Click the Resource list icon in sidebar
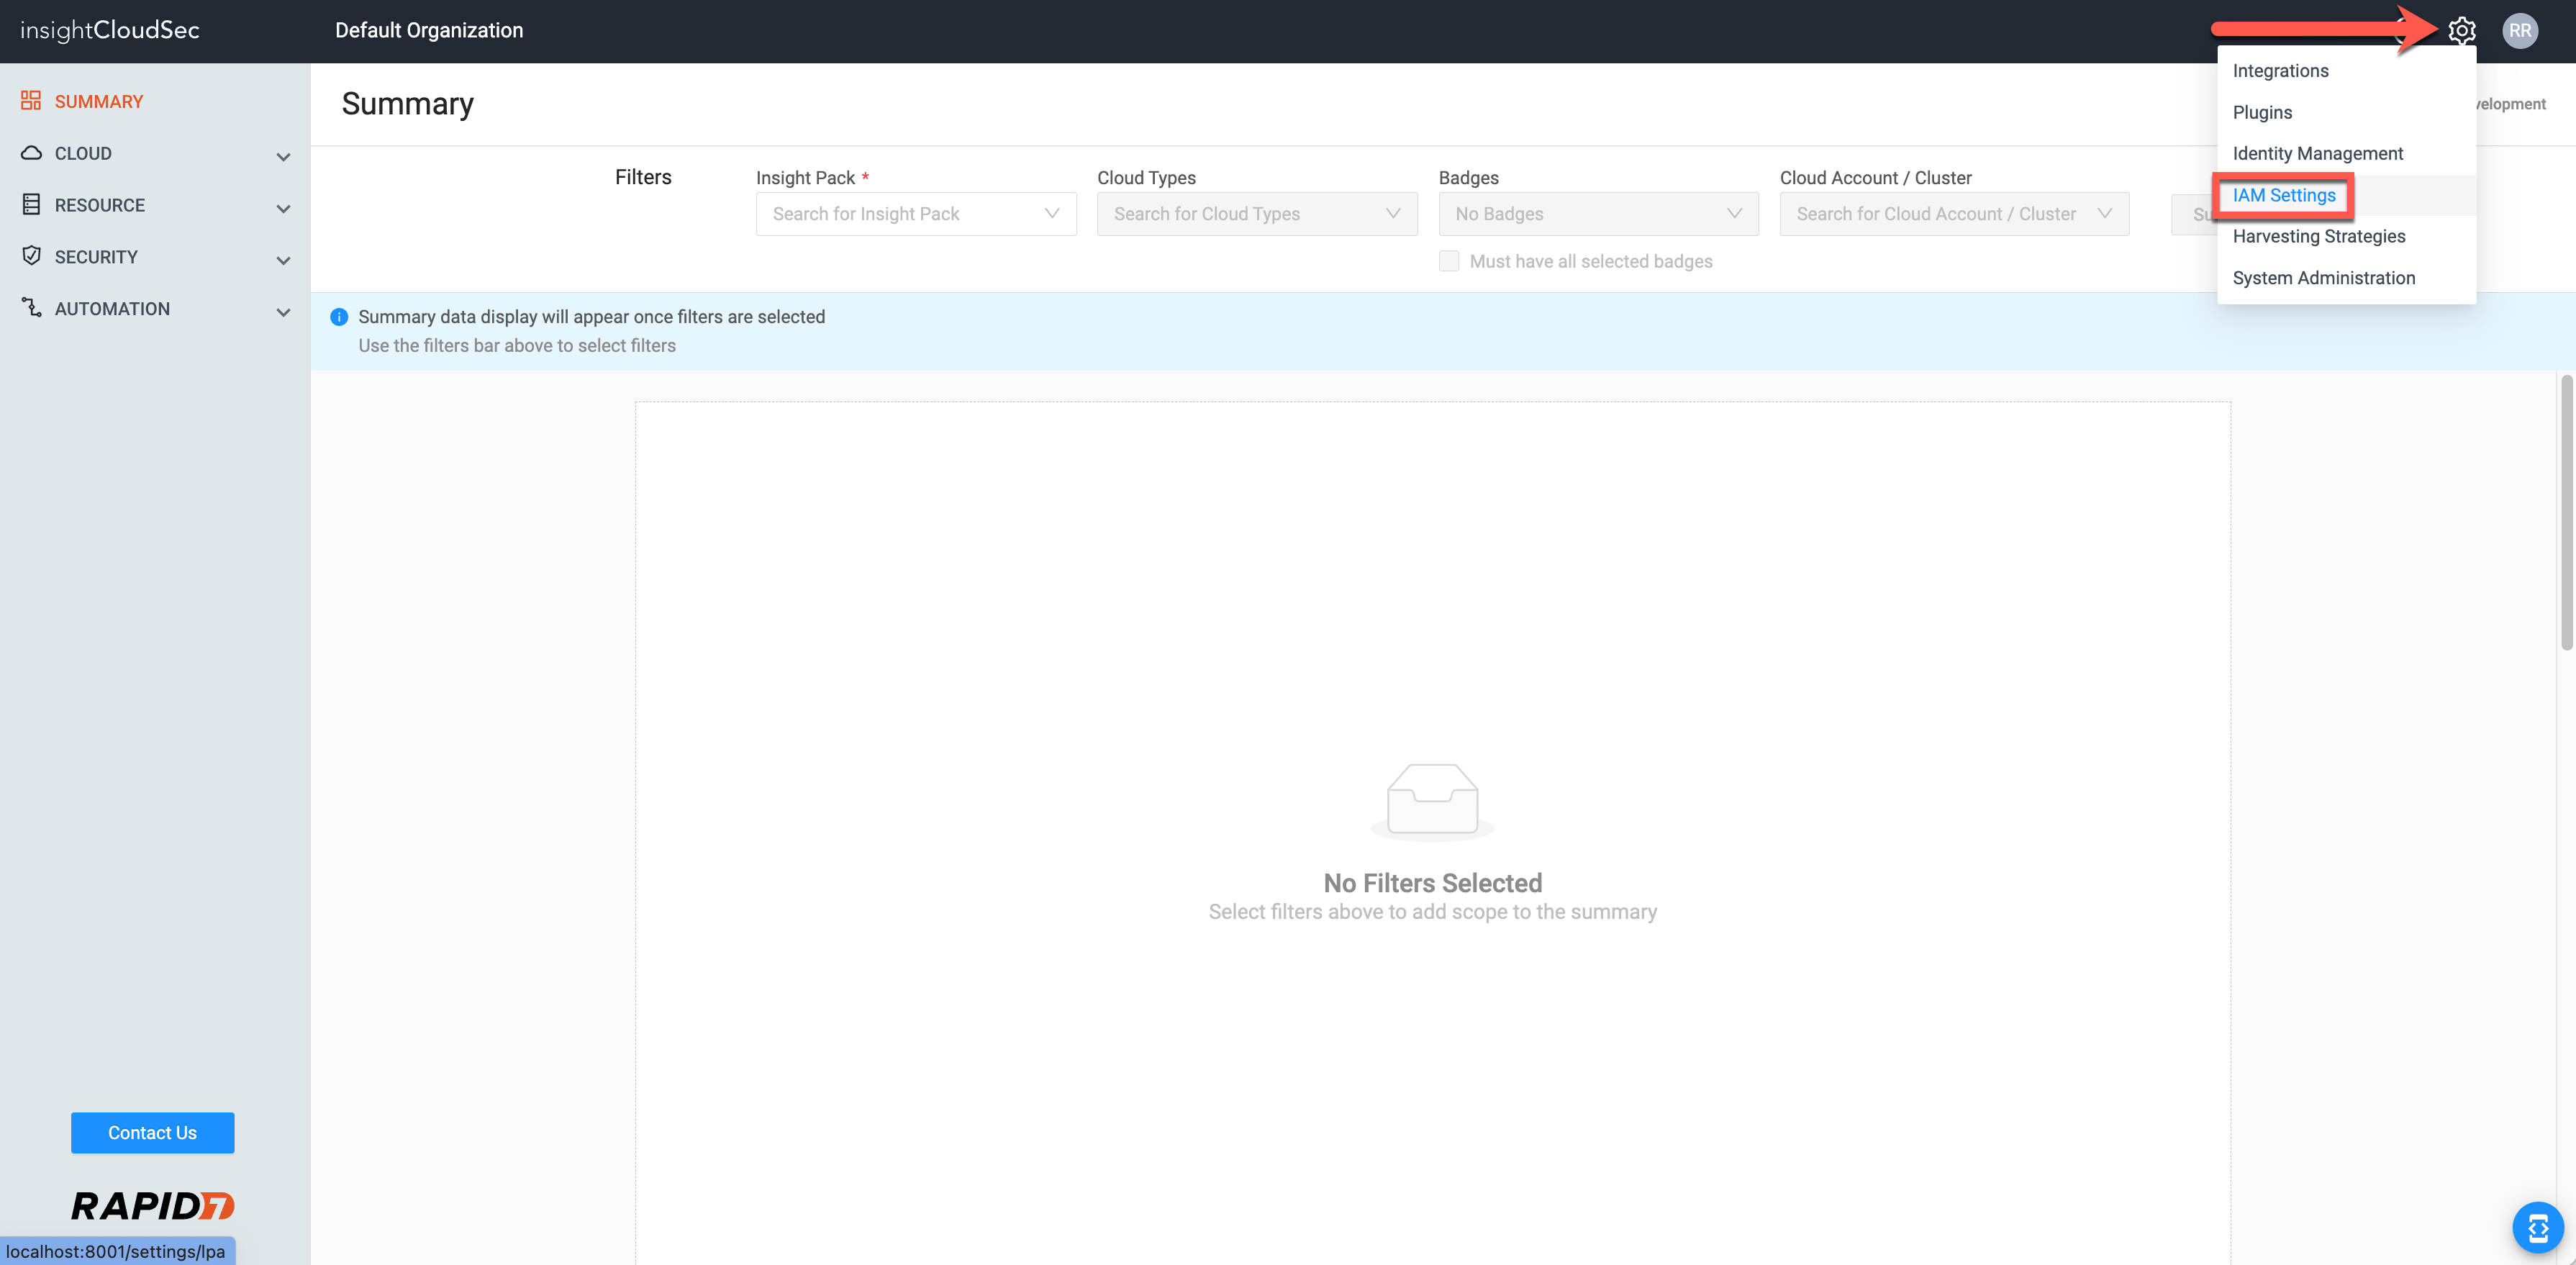2576x1265 pixels. pyautogui.click(x=31, y=204)
